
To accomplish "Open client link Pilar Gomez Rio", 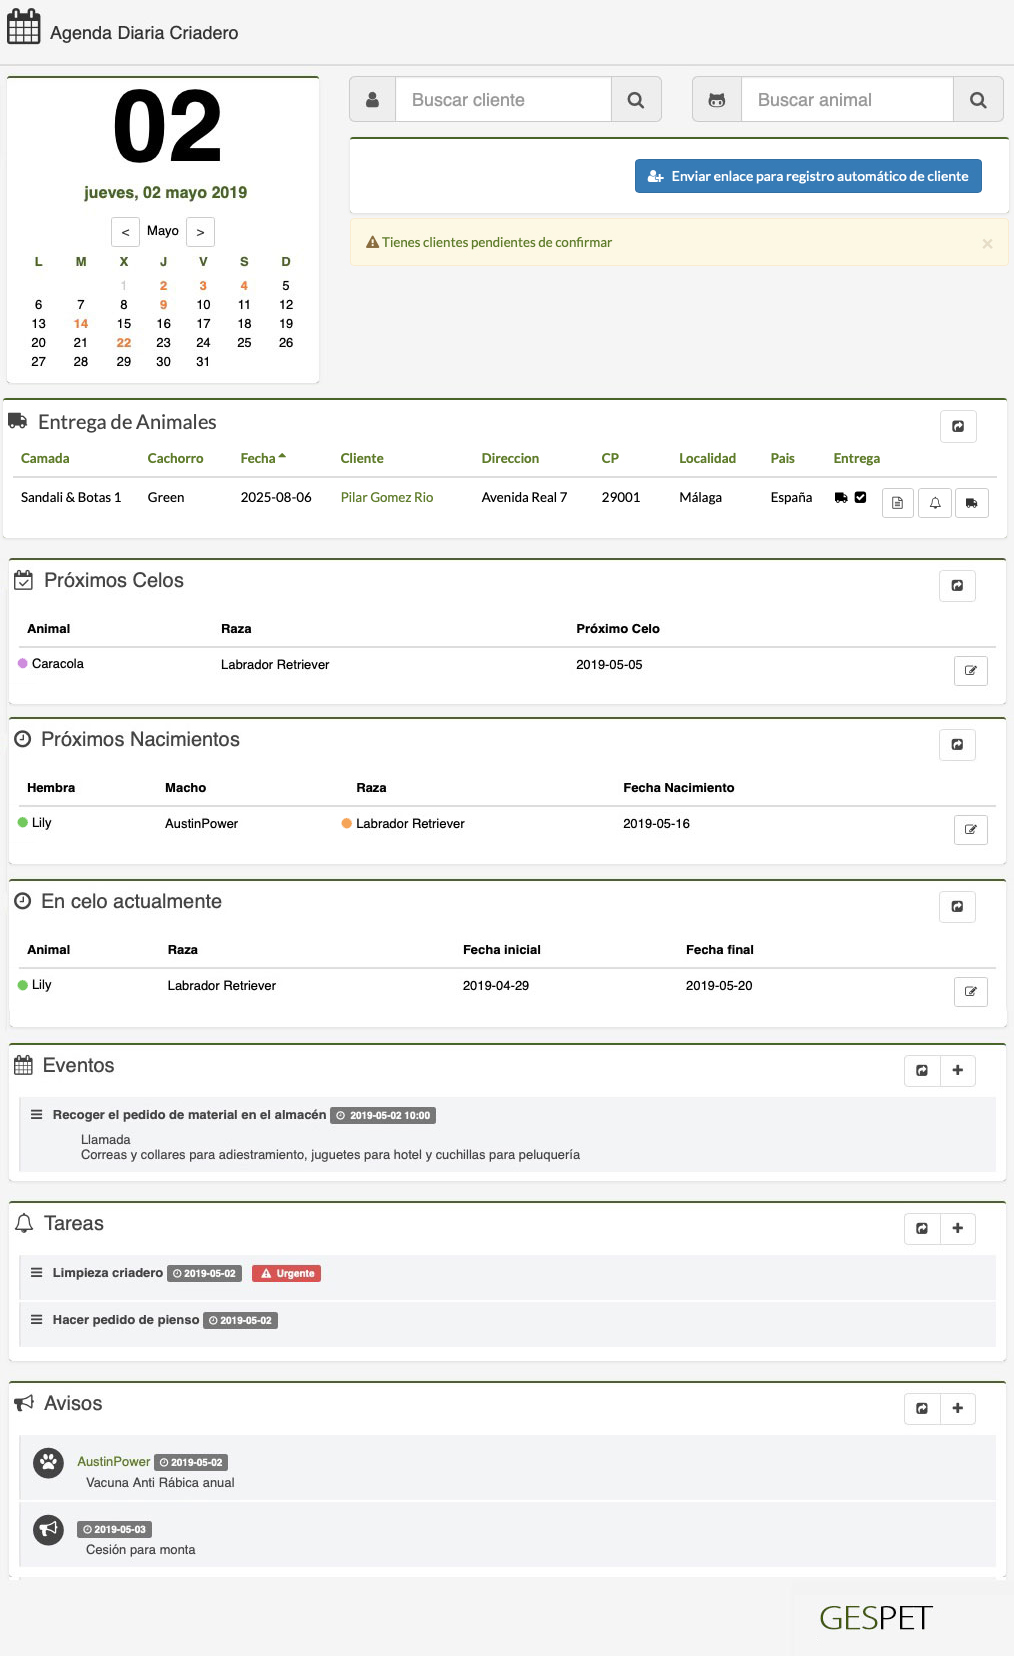I will pyautogui.click(x=387, y=497).
